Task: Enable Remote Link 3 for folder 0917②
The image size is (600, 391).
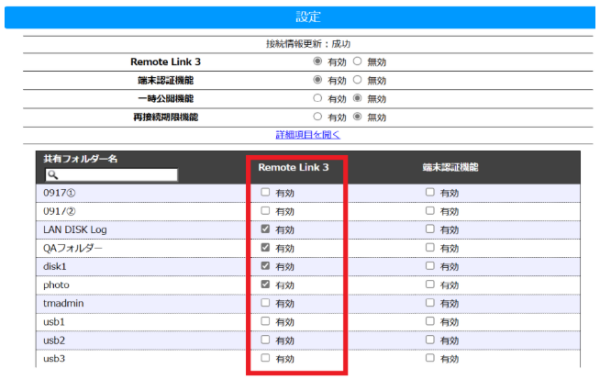Action: [x=265, y=210]
